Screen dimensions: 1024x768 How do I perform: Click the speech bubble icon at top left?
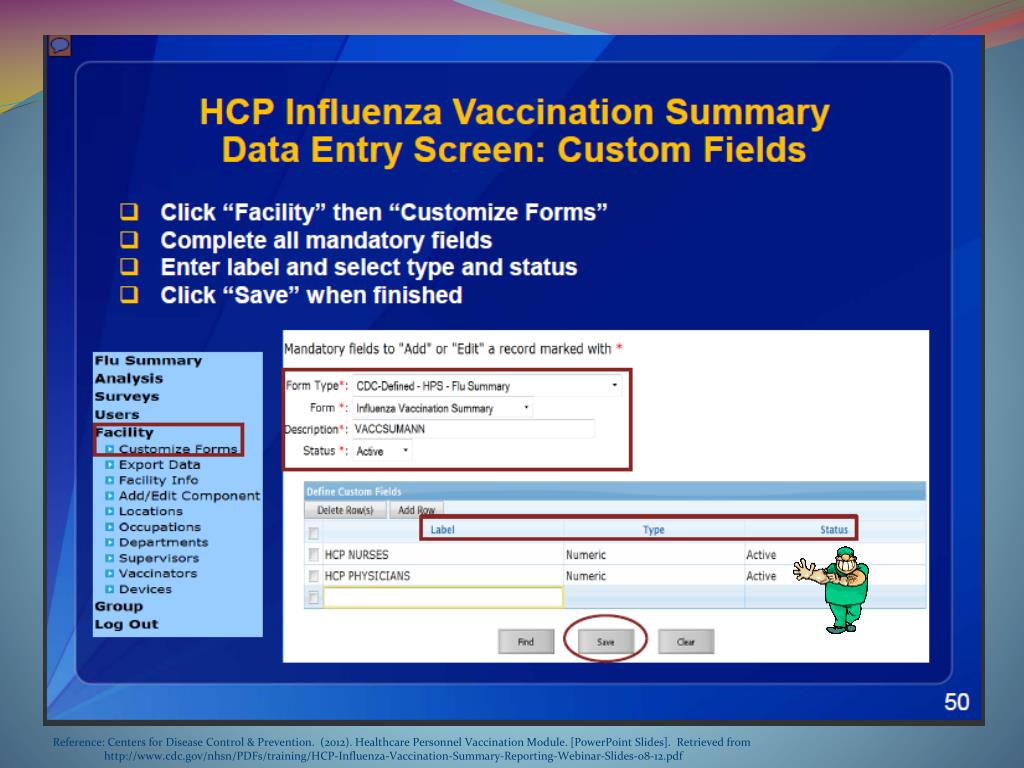(60, 45)
